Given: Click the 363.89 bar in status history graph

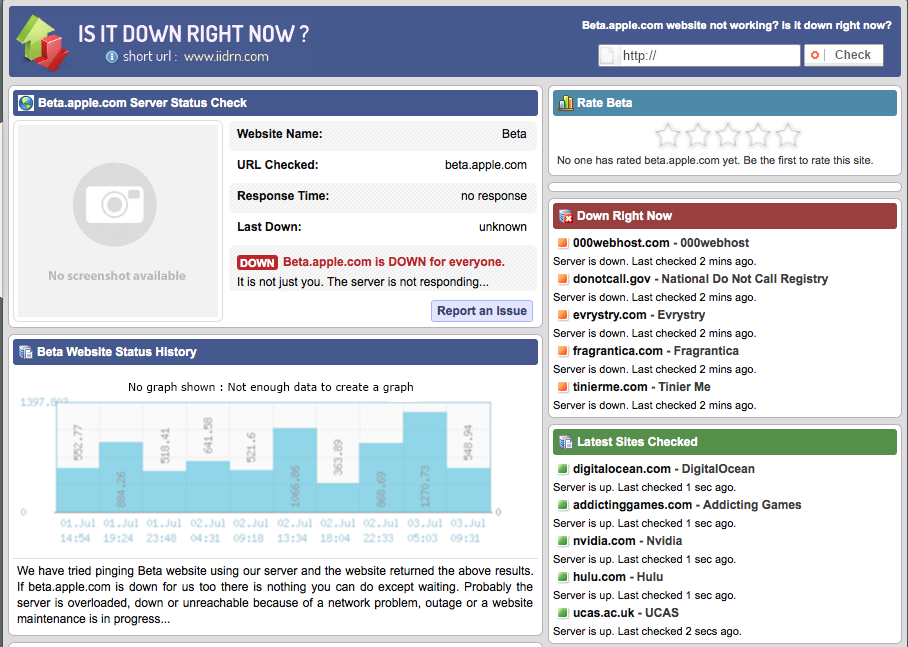Looking at the screenshot, I should pos(338,498).
